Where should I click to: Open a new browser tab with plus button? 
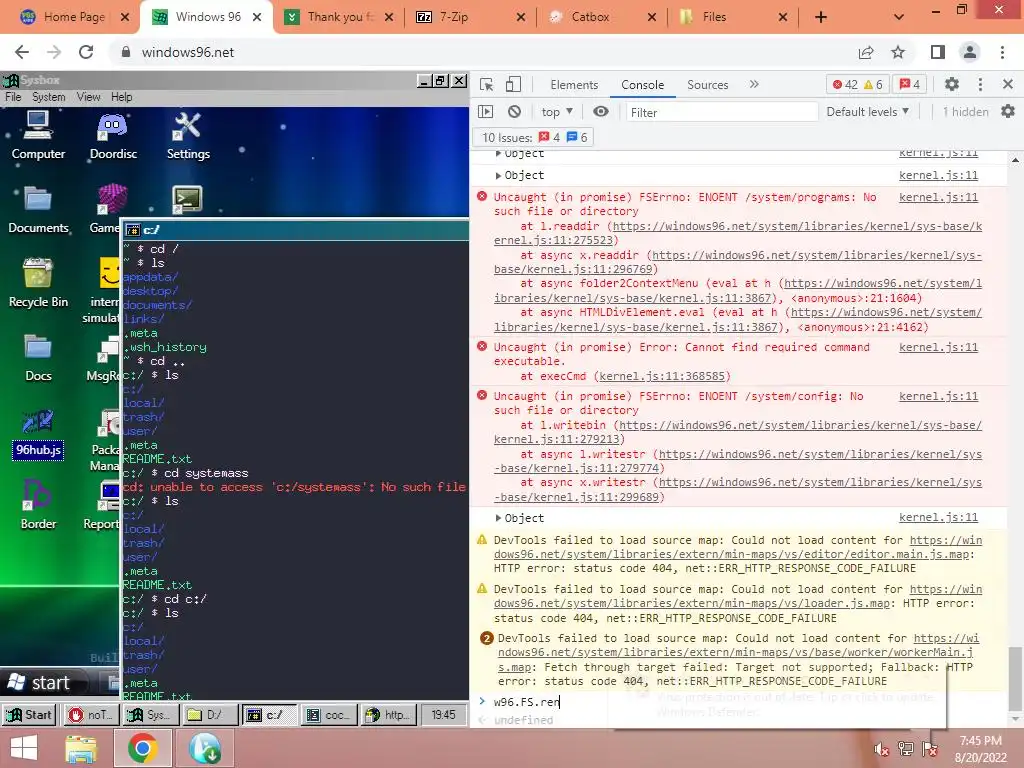pos(821,17)
